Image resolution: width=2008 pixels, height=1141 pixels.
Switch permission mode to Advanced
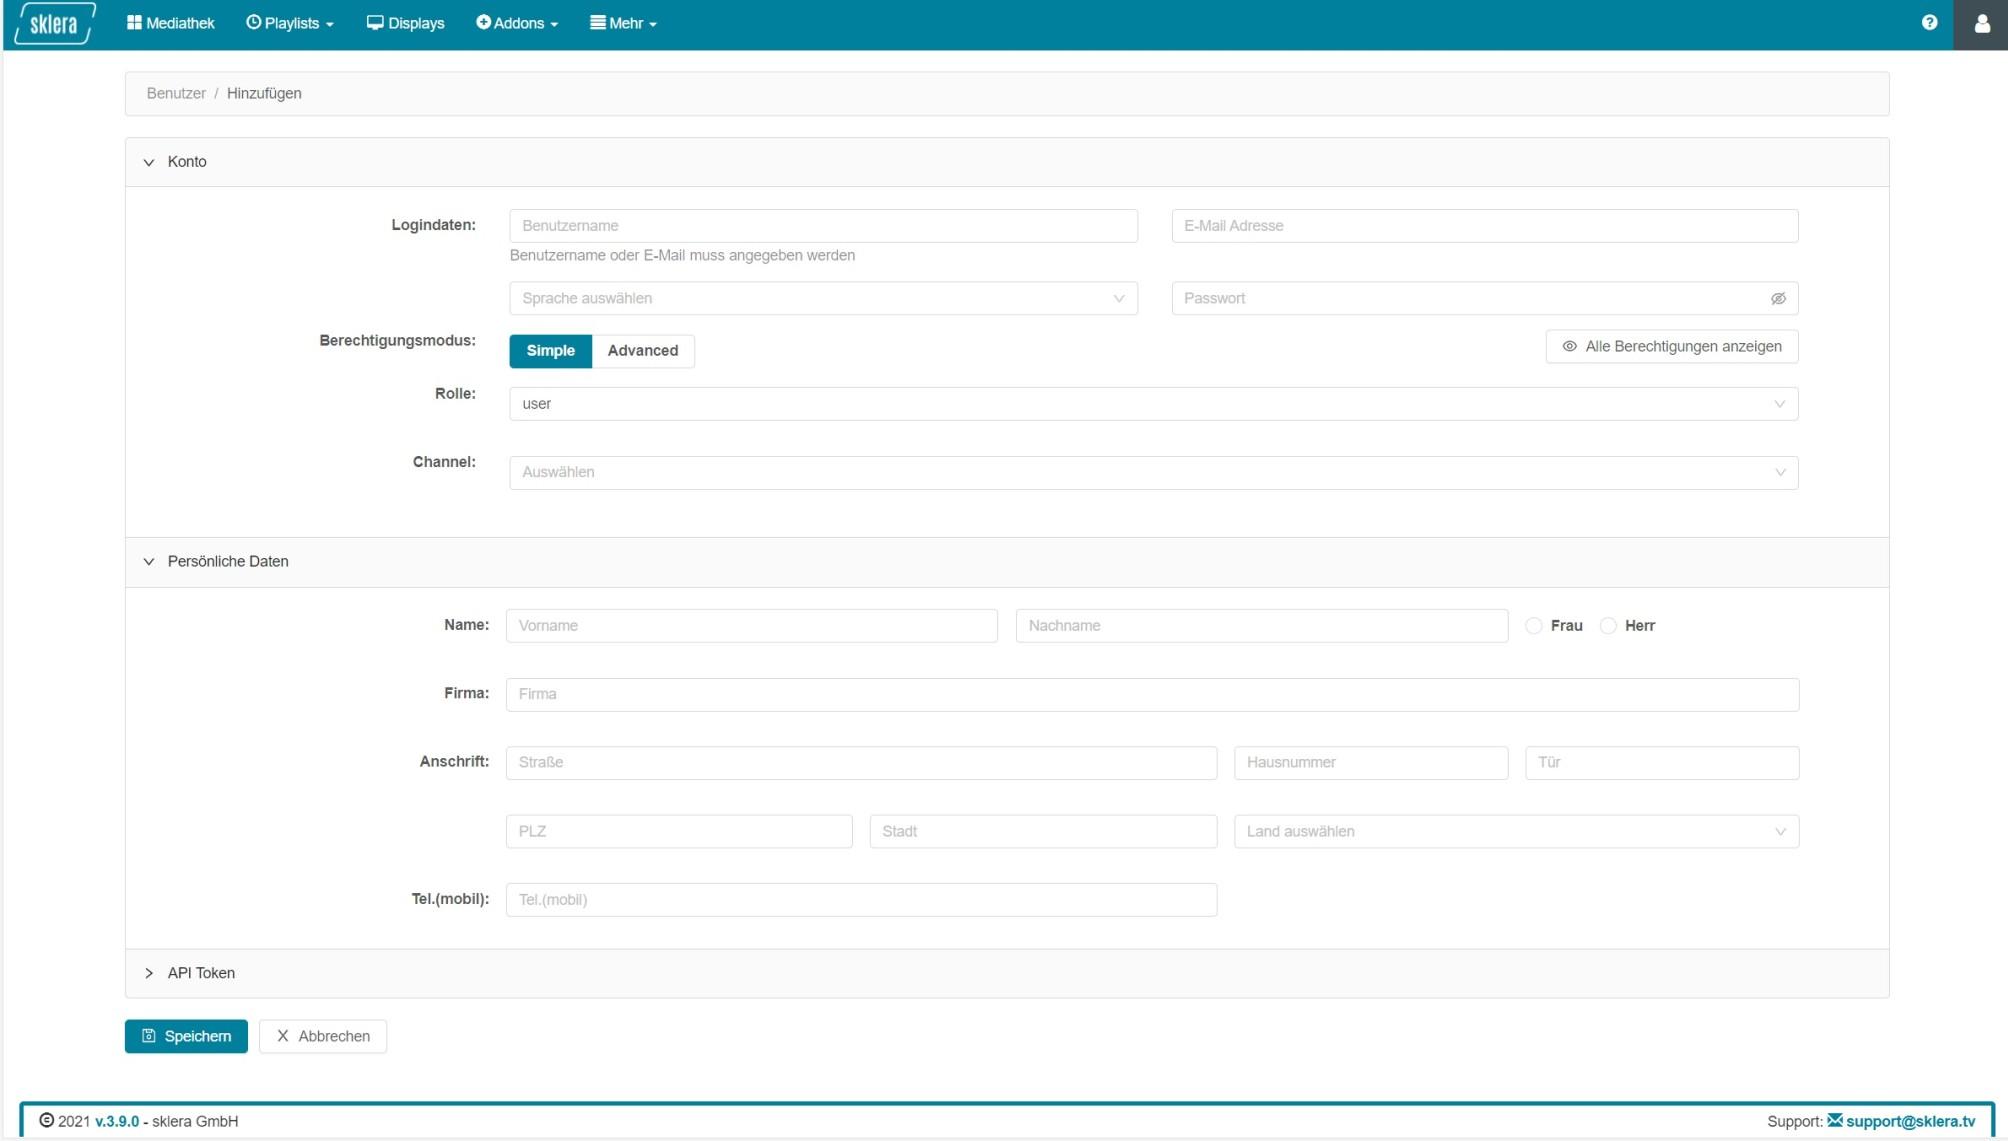coord(642,351)
